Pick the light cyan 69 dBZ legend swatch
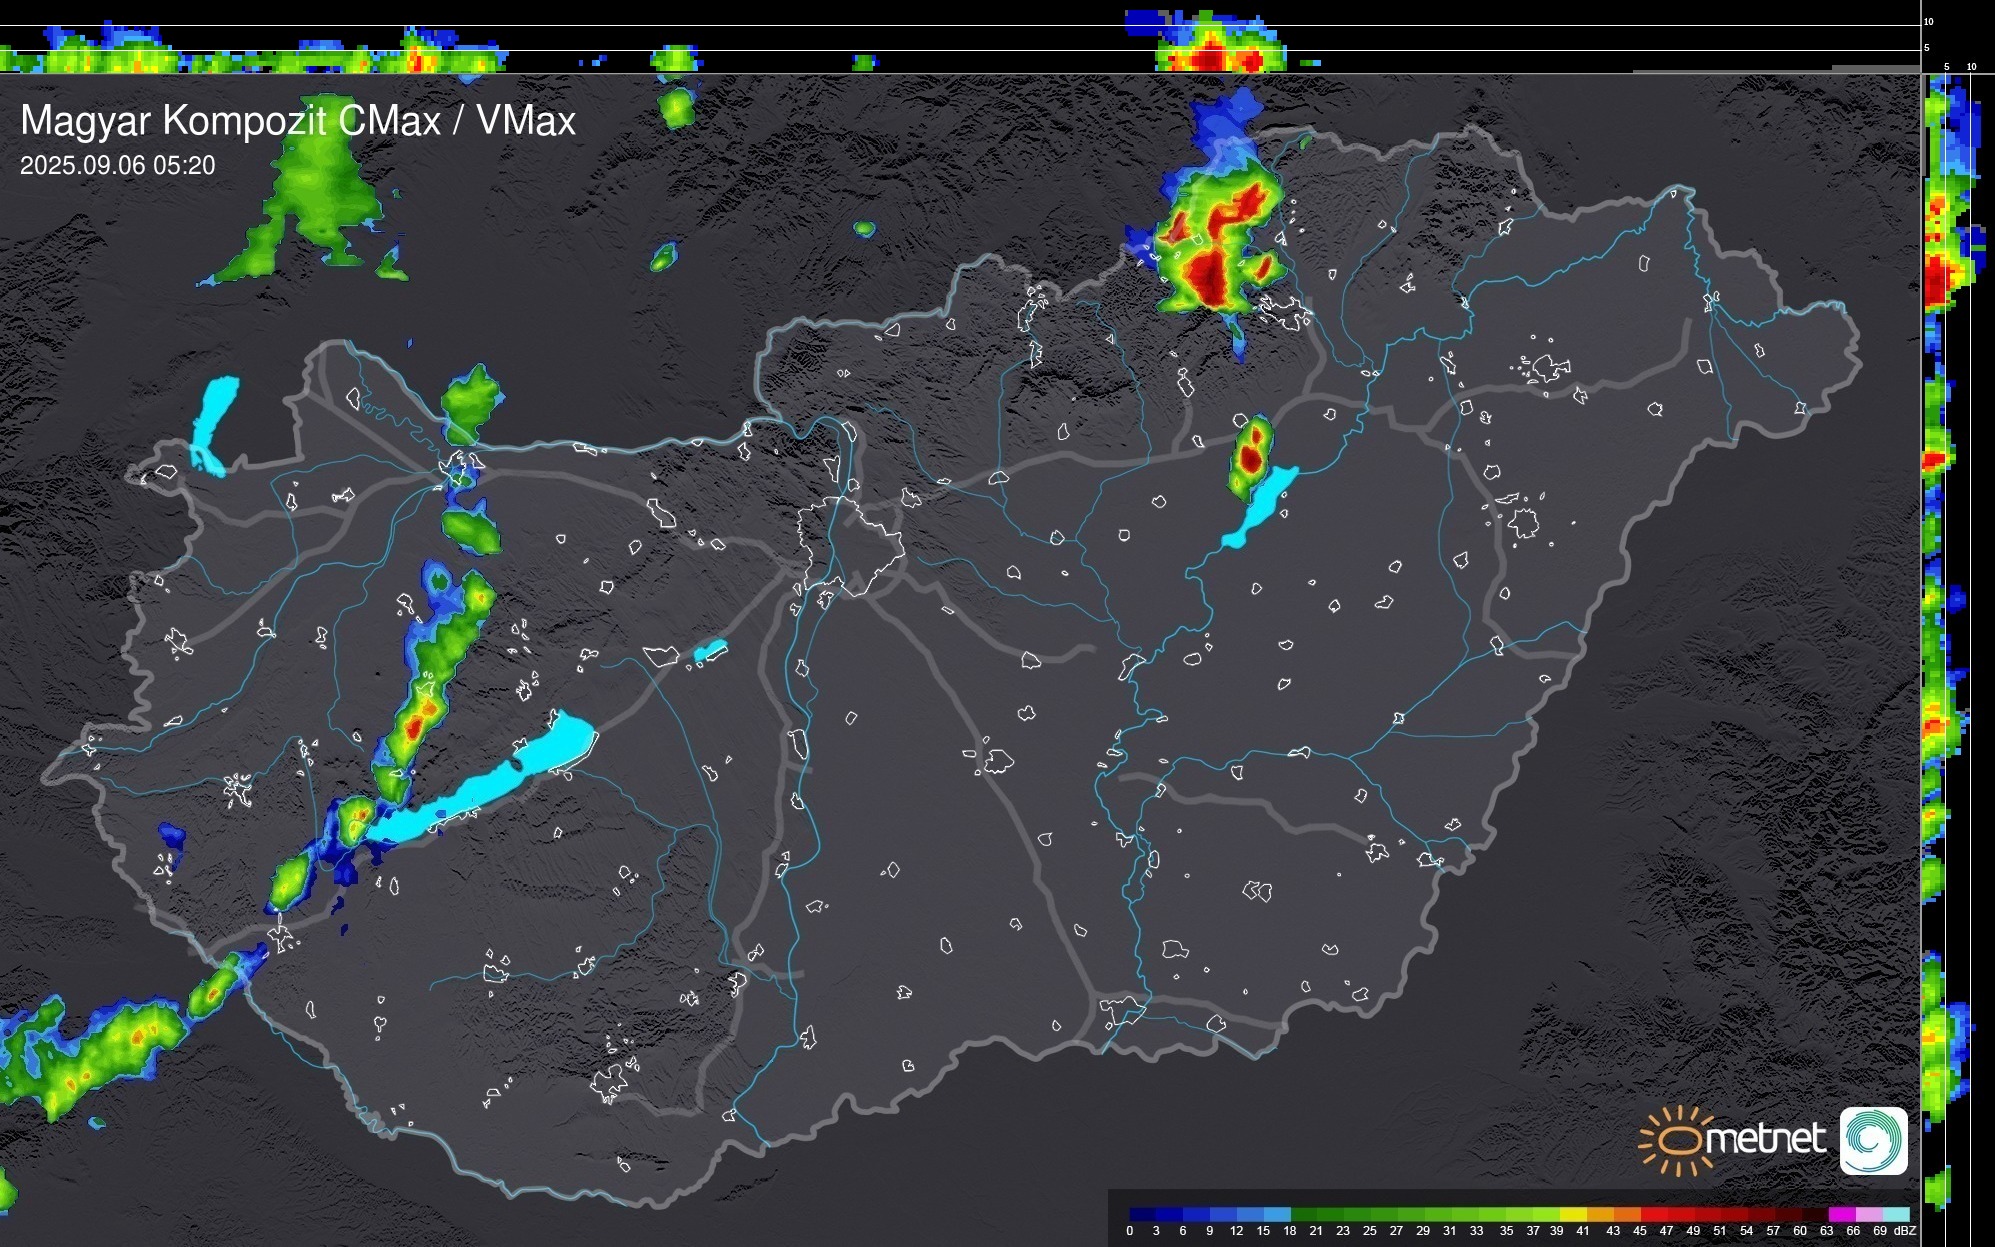The image size is (1995, 1247). coord(1895,1214)
